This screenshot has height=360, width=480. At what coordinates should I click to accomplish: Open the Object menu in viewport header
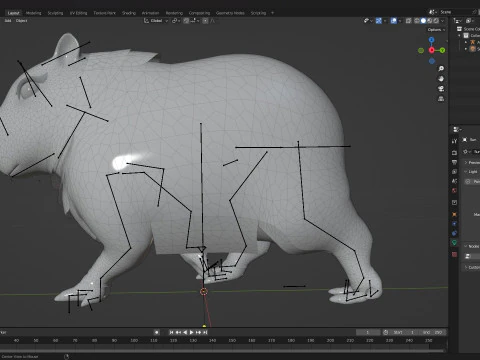point(21,21)
